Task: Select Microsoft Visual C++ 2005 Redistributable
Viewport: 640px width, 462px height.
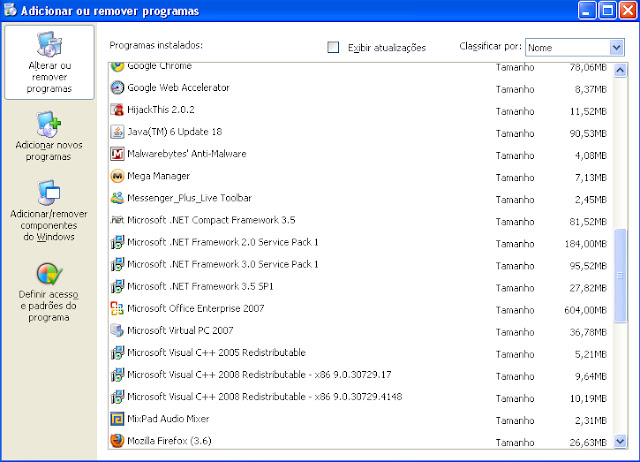Action: (361, 352)
